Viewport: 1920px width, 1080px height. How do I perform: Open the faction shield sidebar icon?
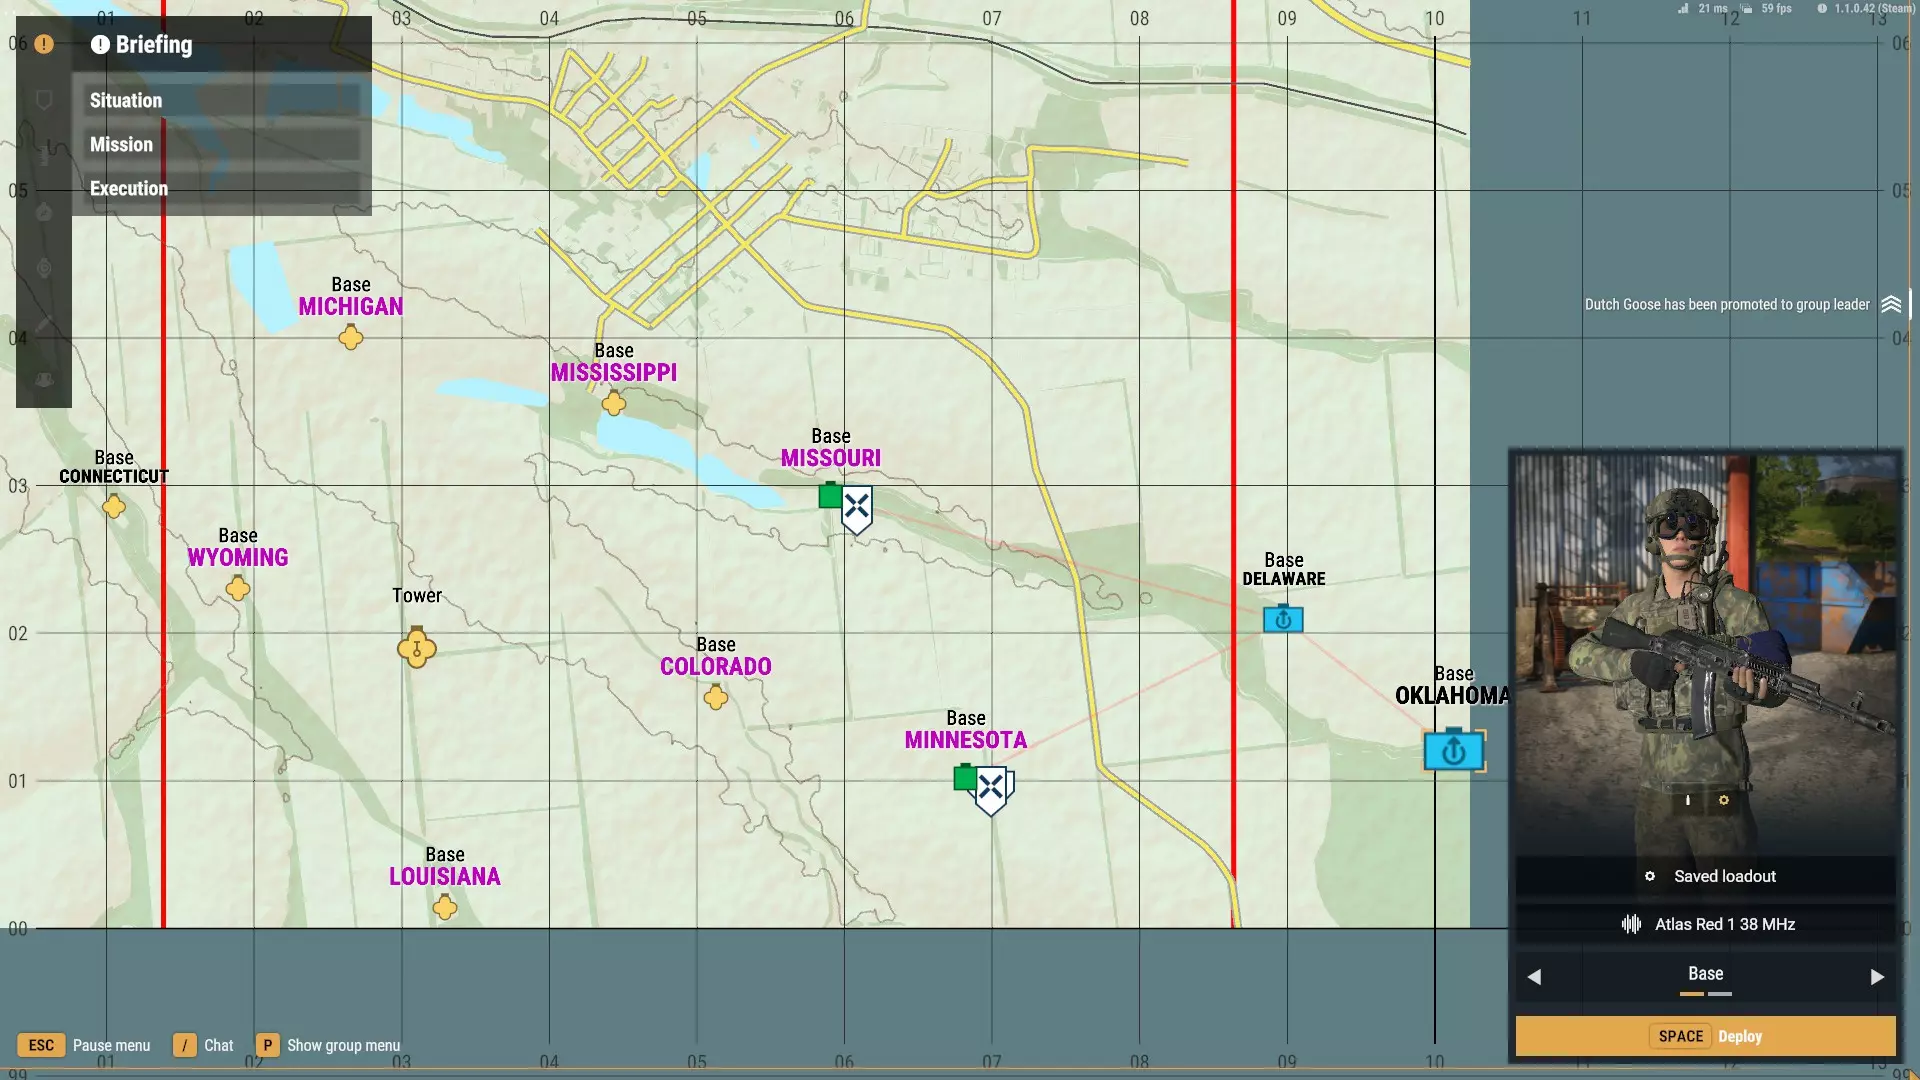44,100
